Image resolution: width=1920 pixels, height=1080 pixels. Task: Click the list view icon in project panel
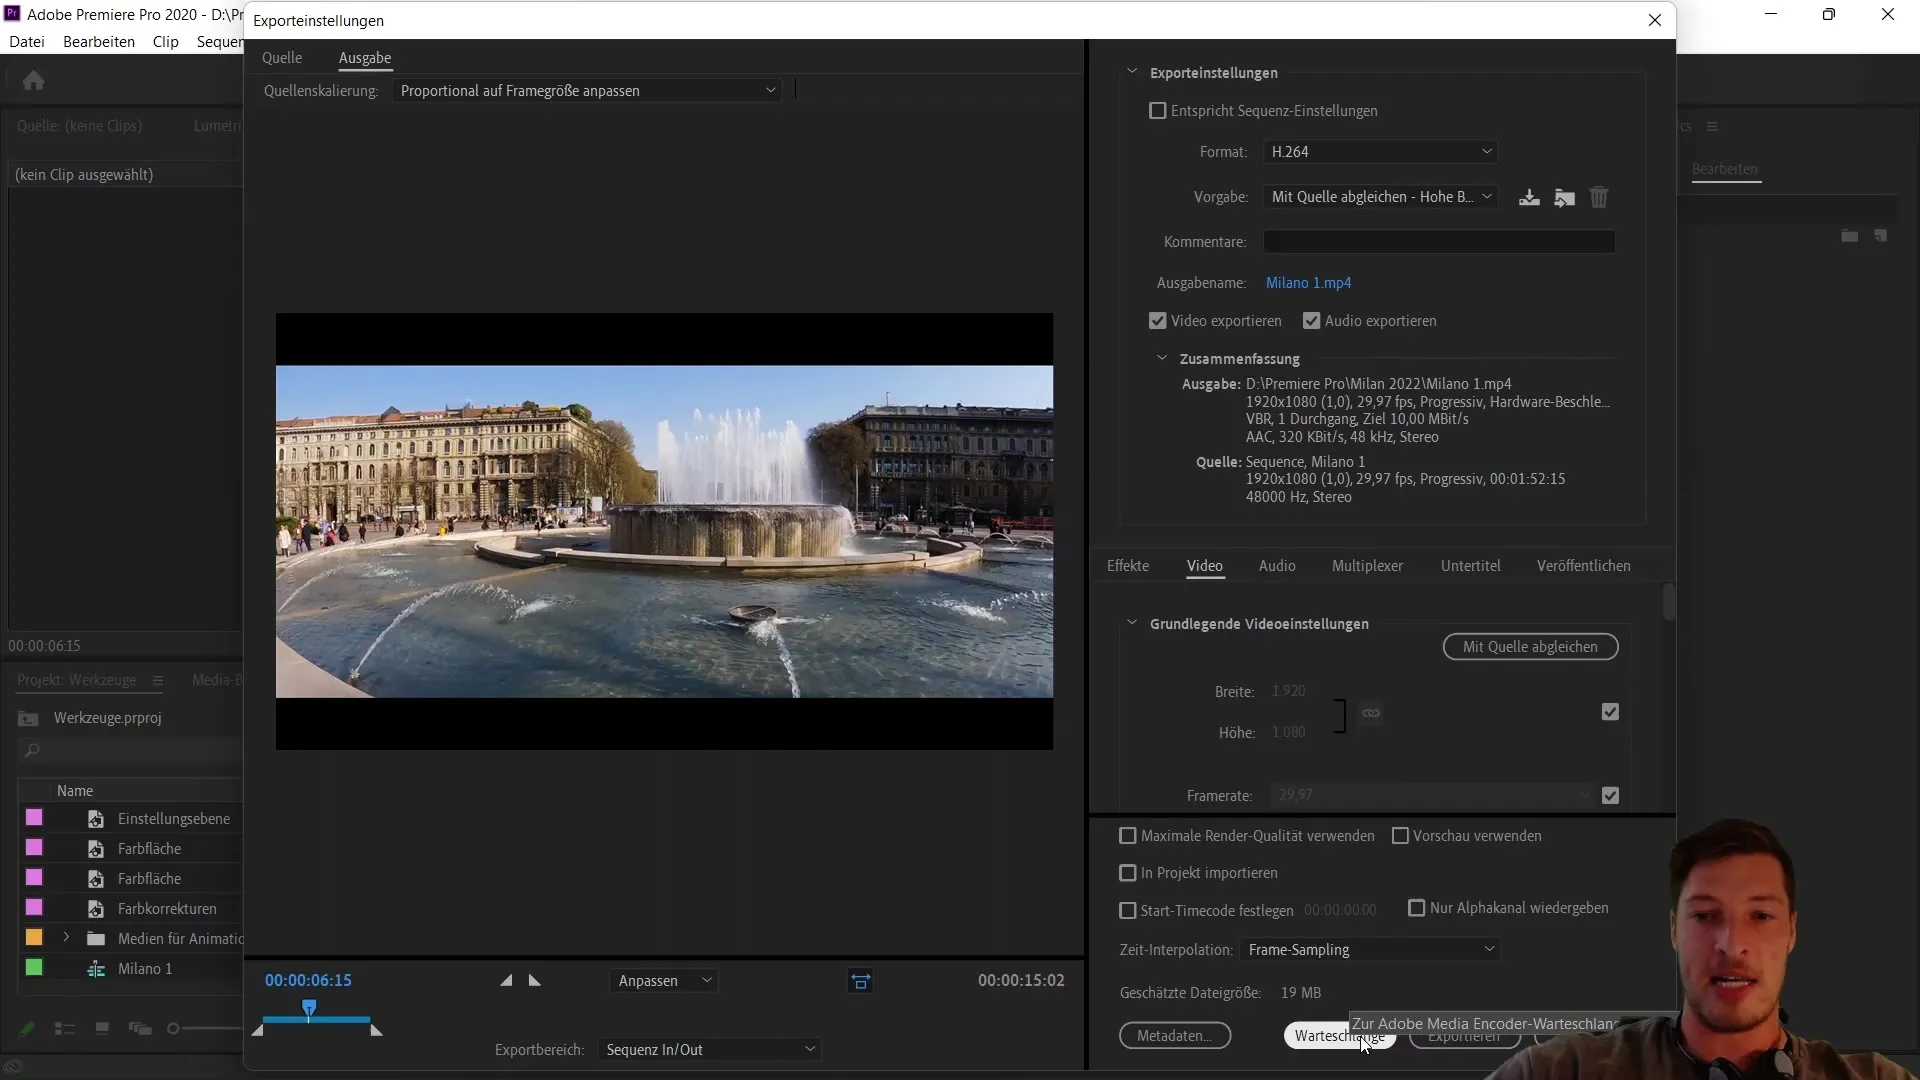click(x=65, y=1028)
